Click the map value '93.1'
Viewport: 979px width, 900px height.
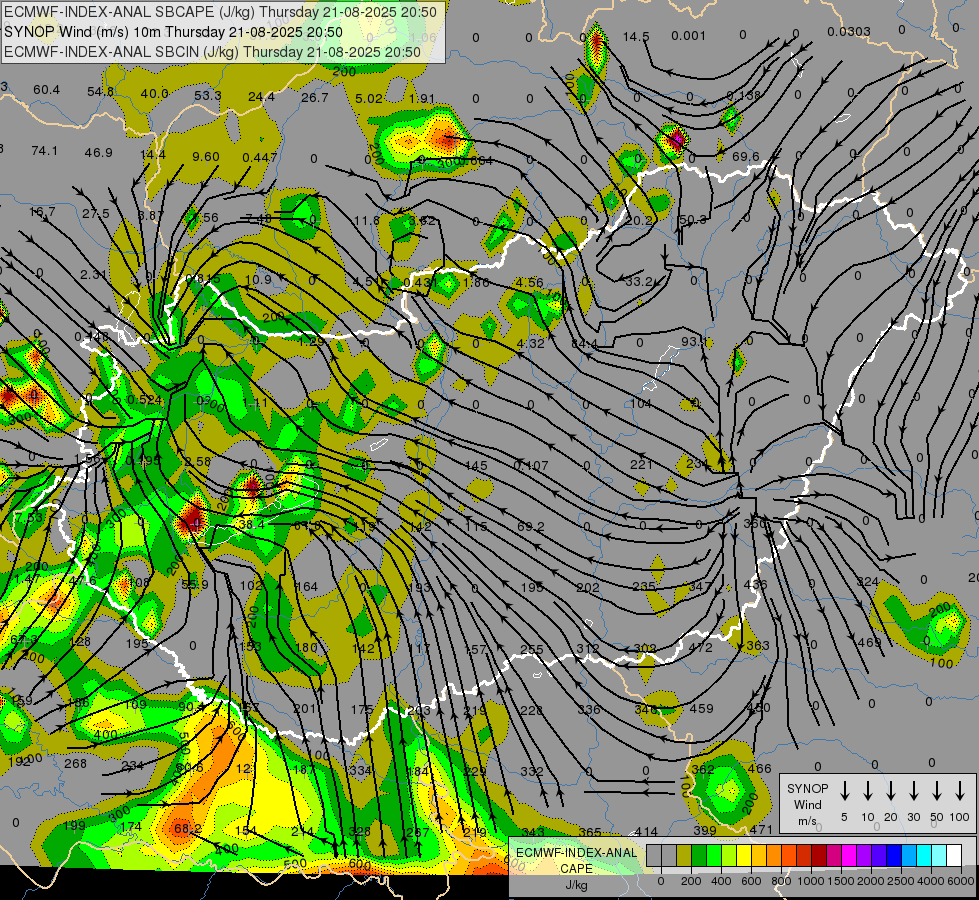(694, 342)
